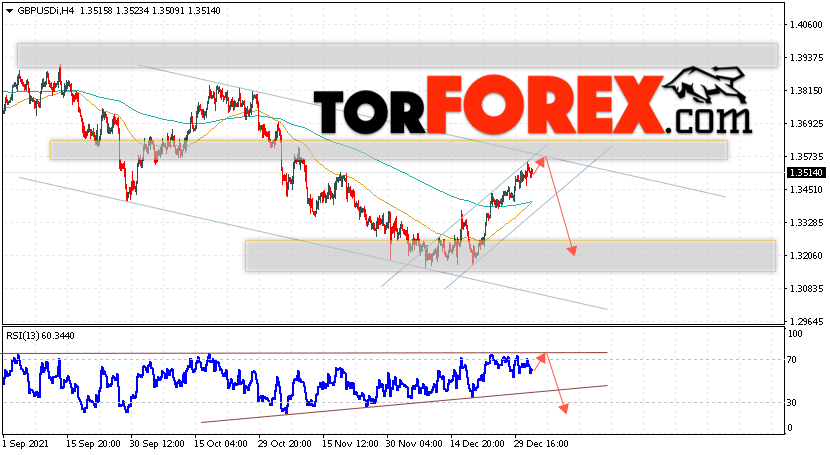This screenshot has height=455, width=830.
Task: Select the 1.33285 price level
Action: [x=806, y=223]
